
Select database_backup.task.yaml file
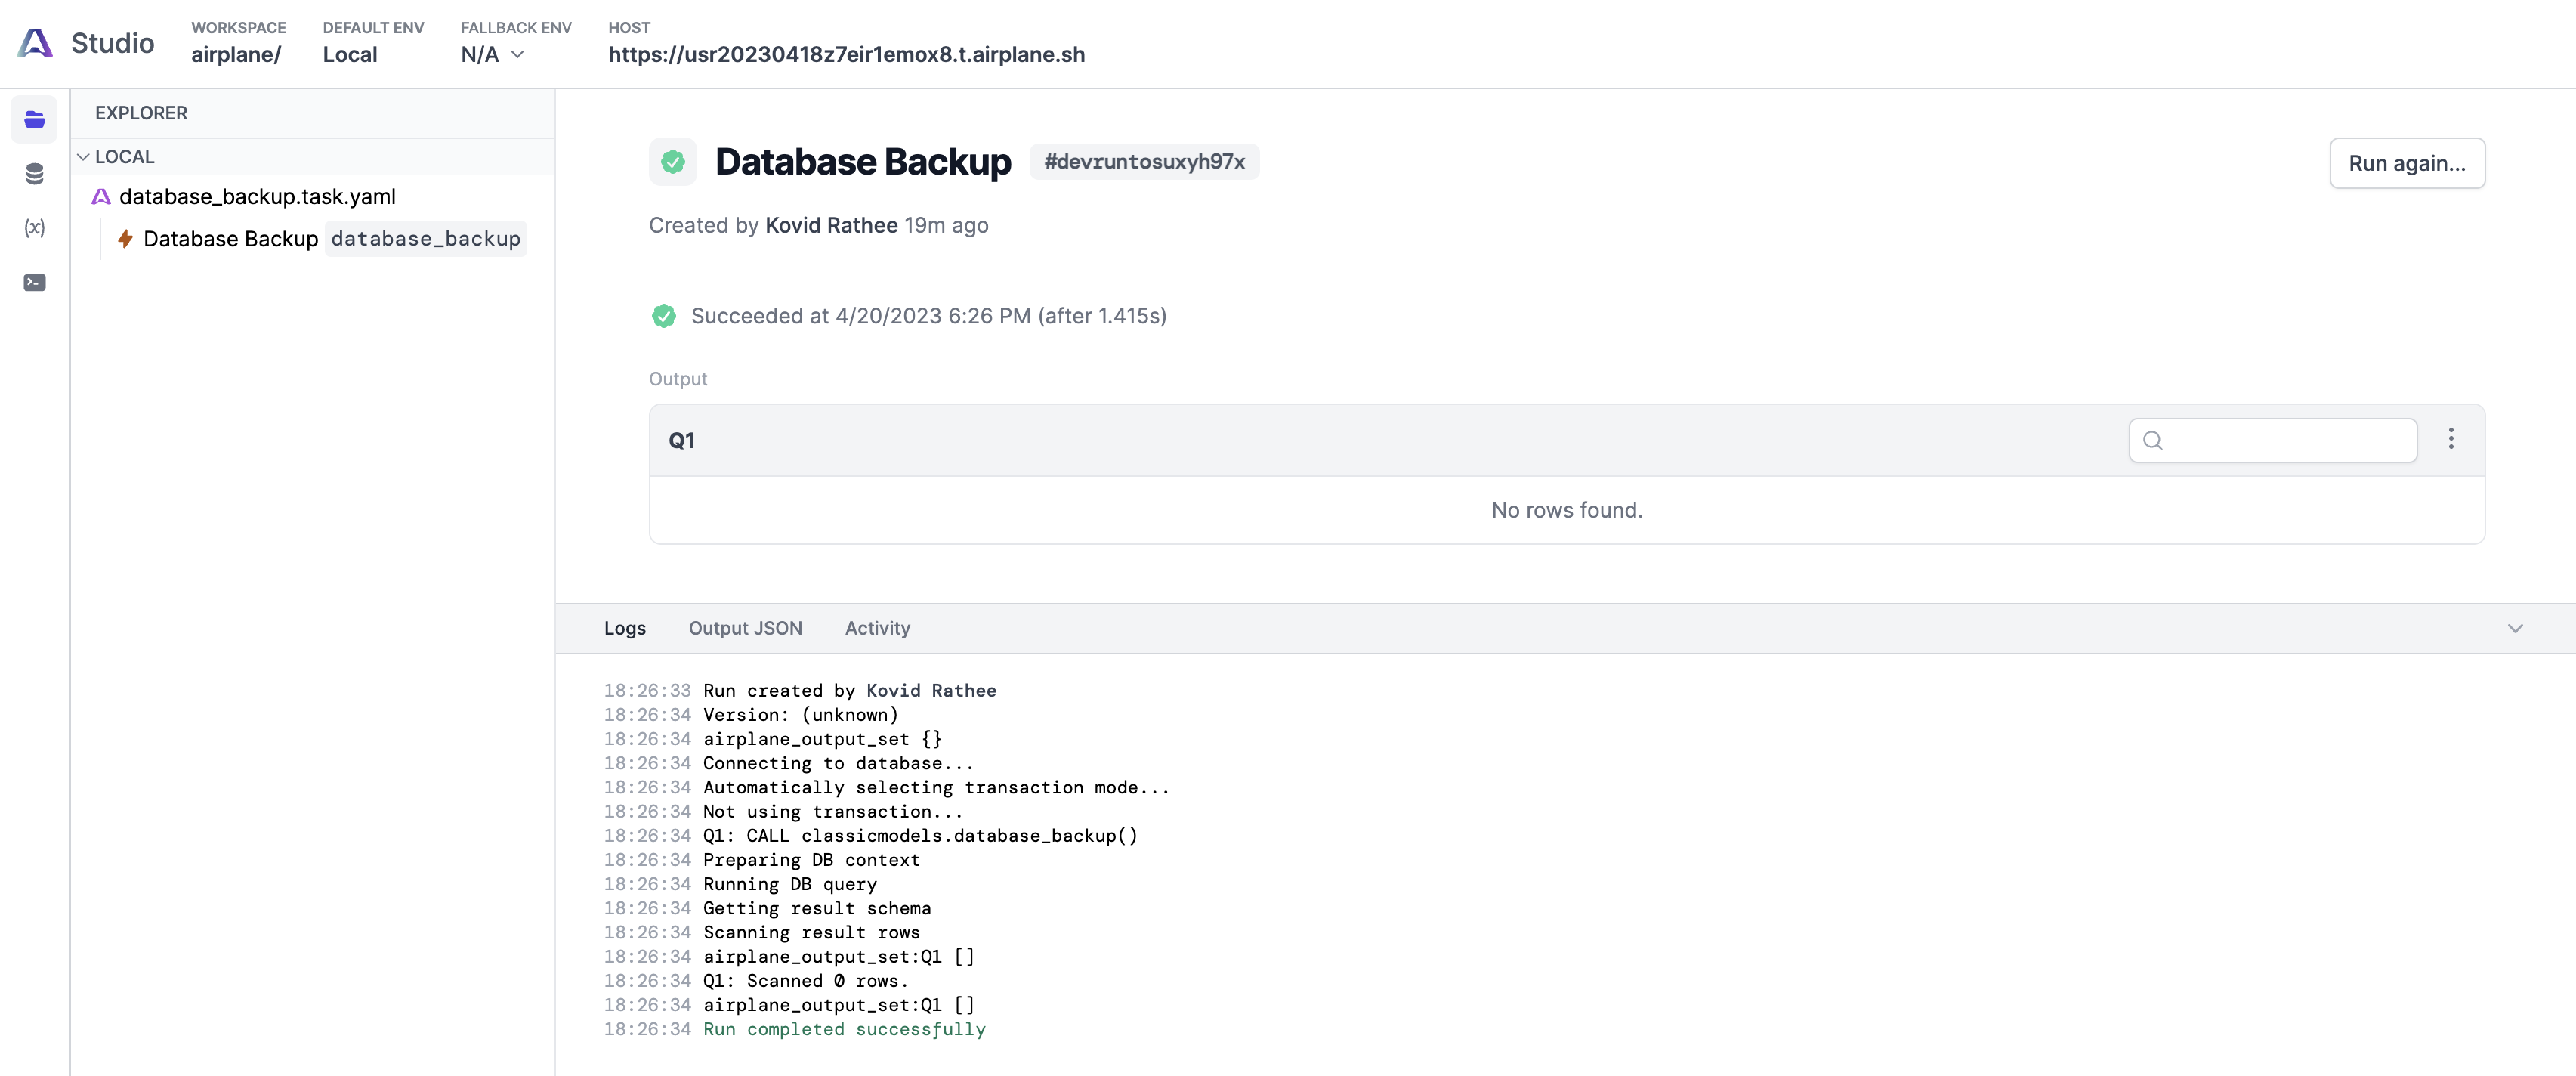click(x=257, y=197)
